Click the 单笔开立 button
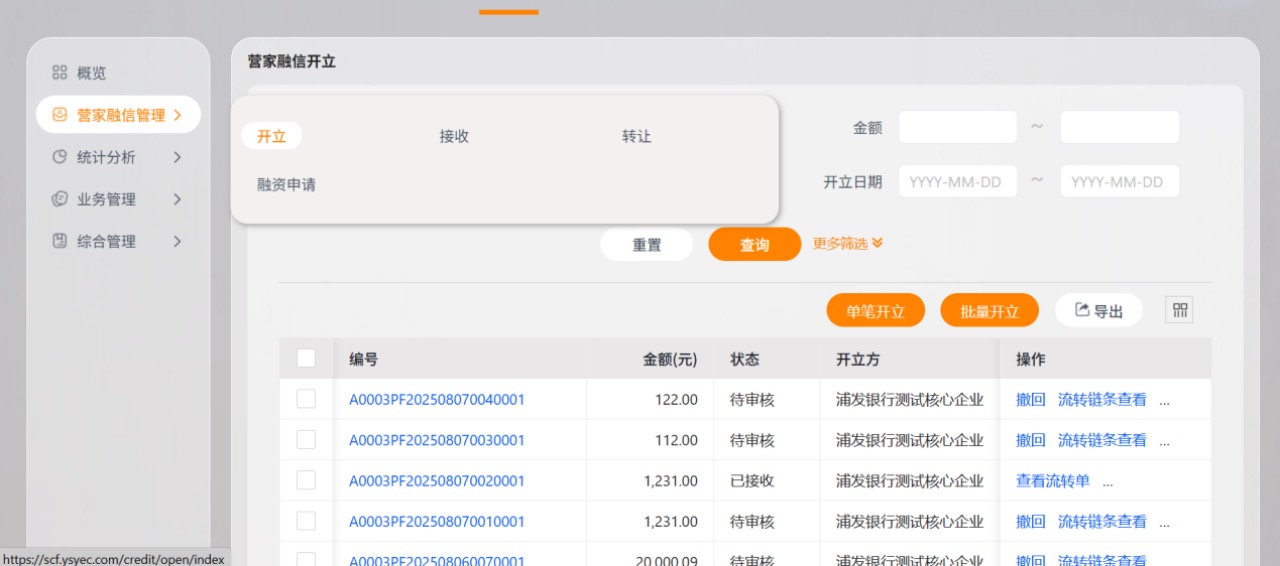 pyautogui.click(x=875, y=311)
